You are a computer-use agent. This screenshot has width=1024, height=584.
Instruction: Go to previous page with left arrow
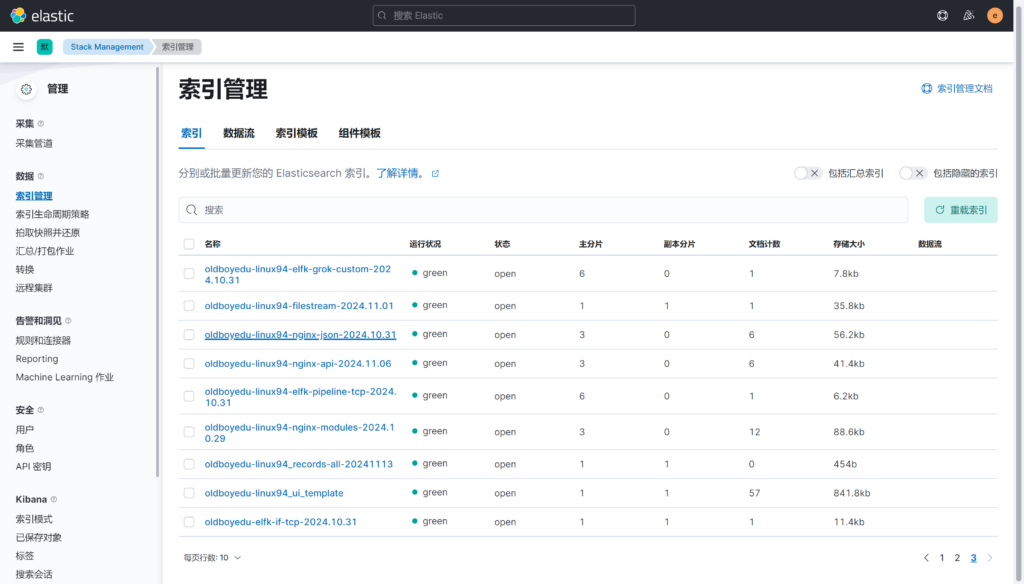click(x=926, y=558)
